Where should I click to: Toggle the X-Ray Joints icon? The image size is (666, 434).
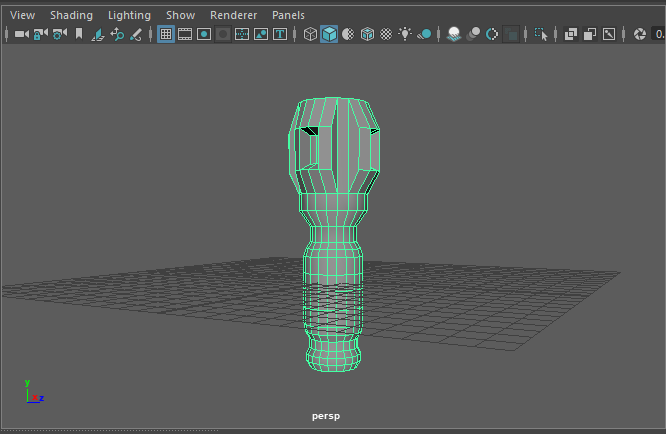coord(609,34)
